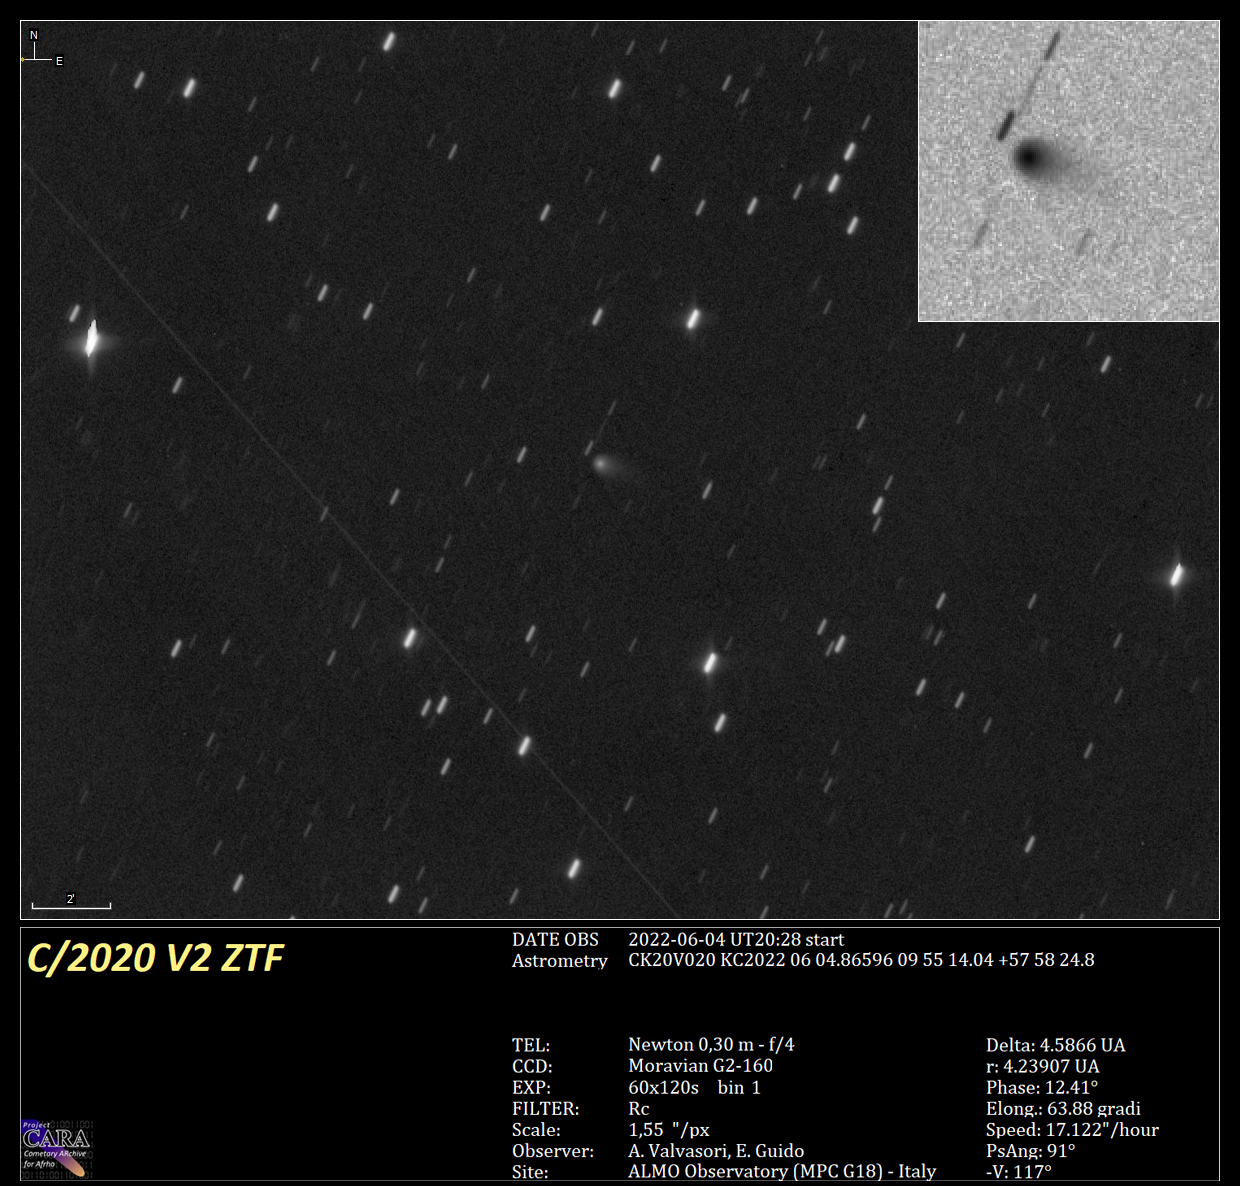1240x1186 pixels.
Task: Click the 'Observer:' label
Action: pyautogui.click(x=553, y=1151)
